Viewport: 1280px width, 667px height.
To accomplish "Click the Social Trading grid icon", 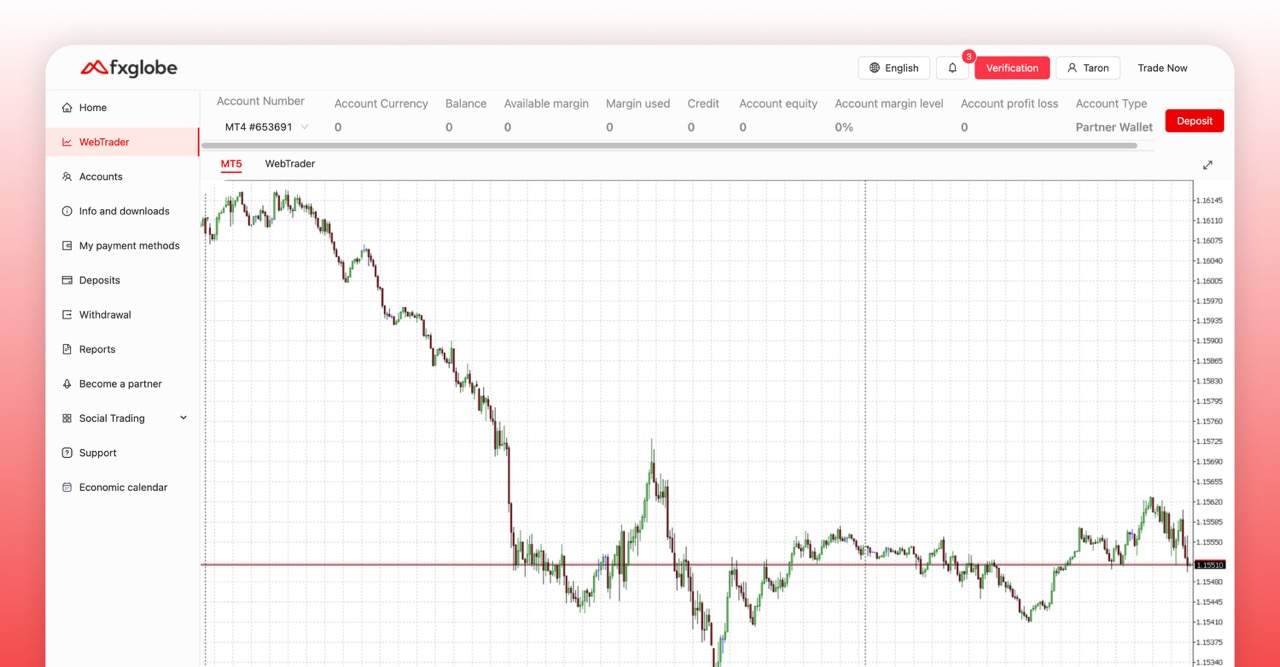I will [x=67, y=418].
